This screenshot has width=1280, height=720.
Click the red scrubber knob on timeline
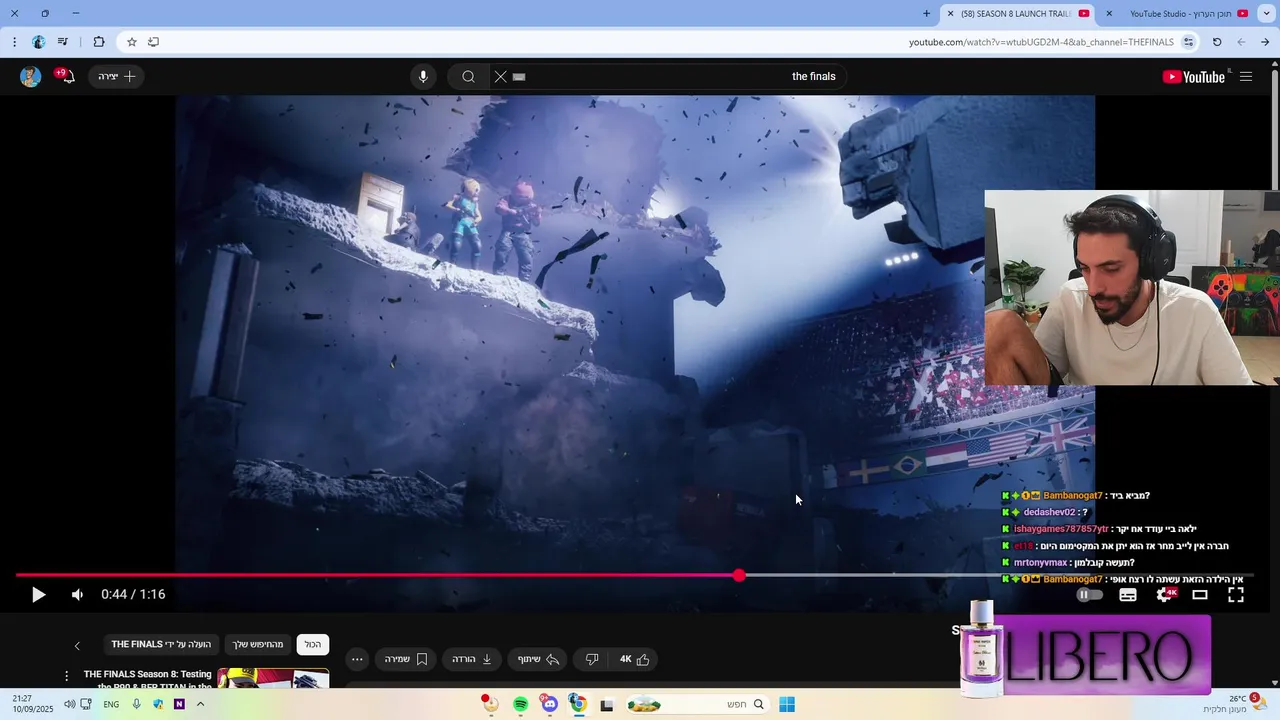(739, 575)
